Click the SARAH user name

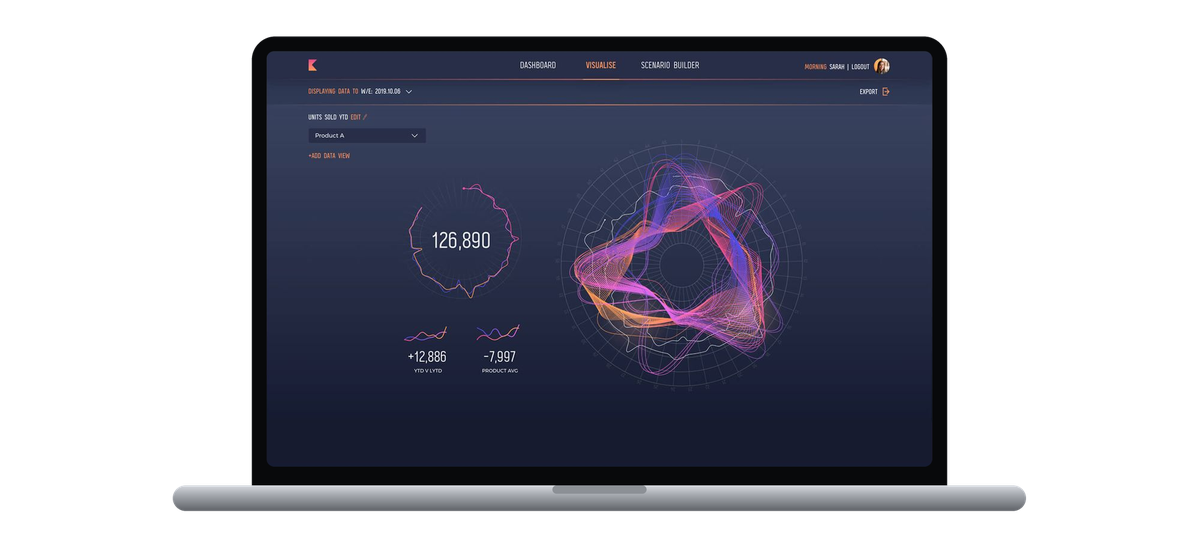tap(837, 67)
